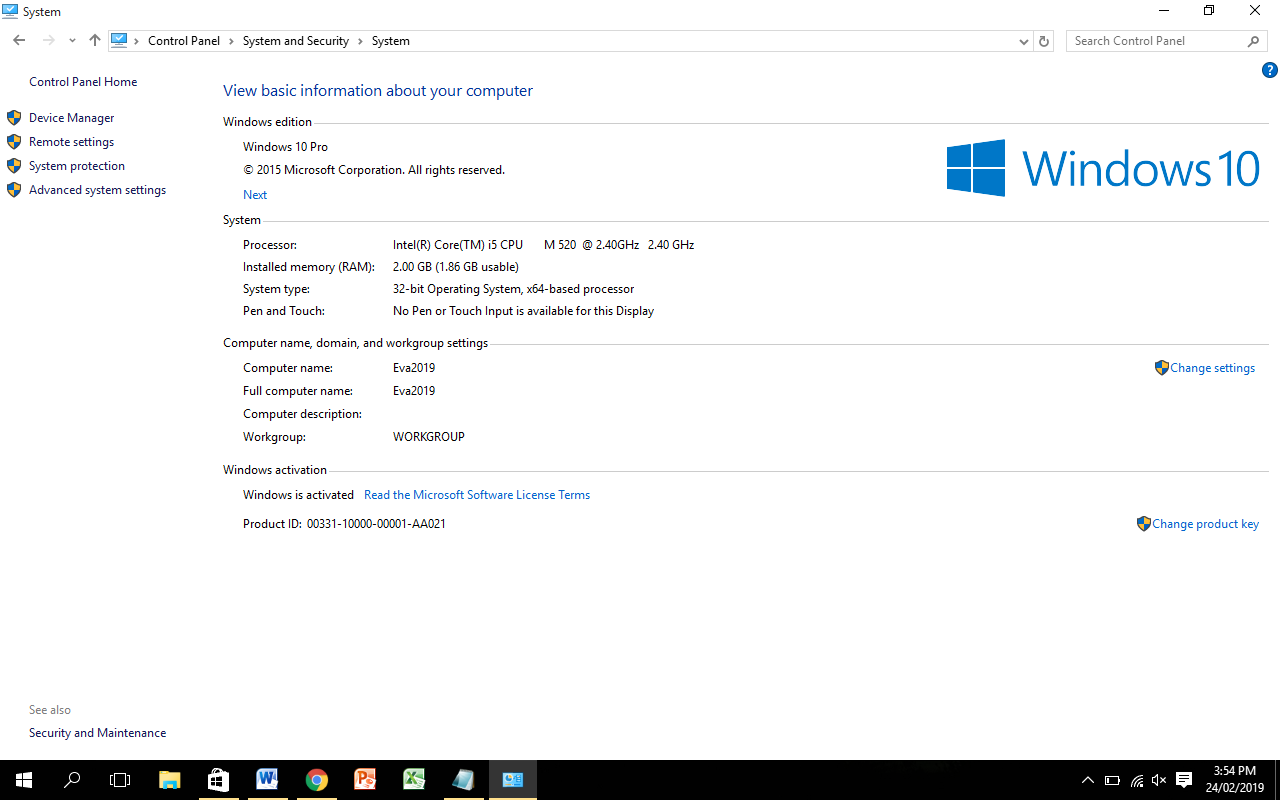Click the System icon in the title bar
The width and height of the screenshot is (1280, 800).
[x=10, y=11]
